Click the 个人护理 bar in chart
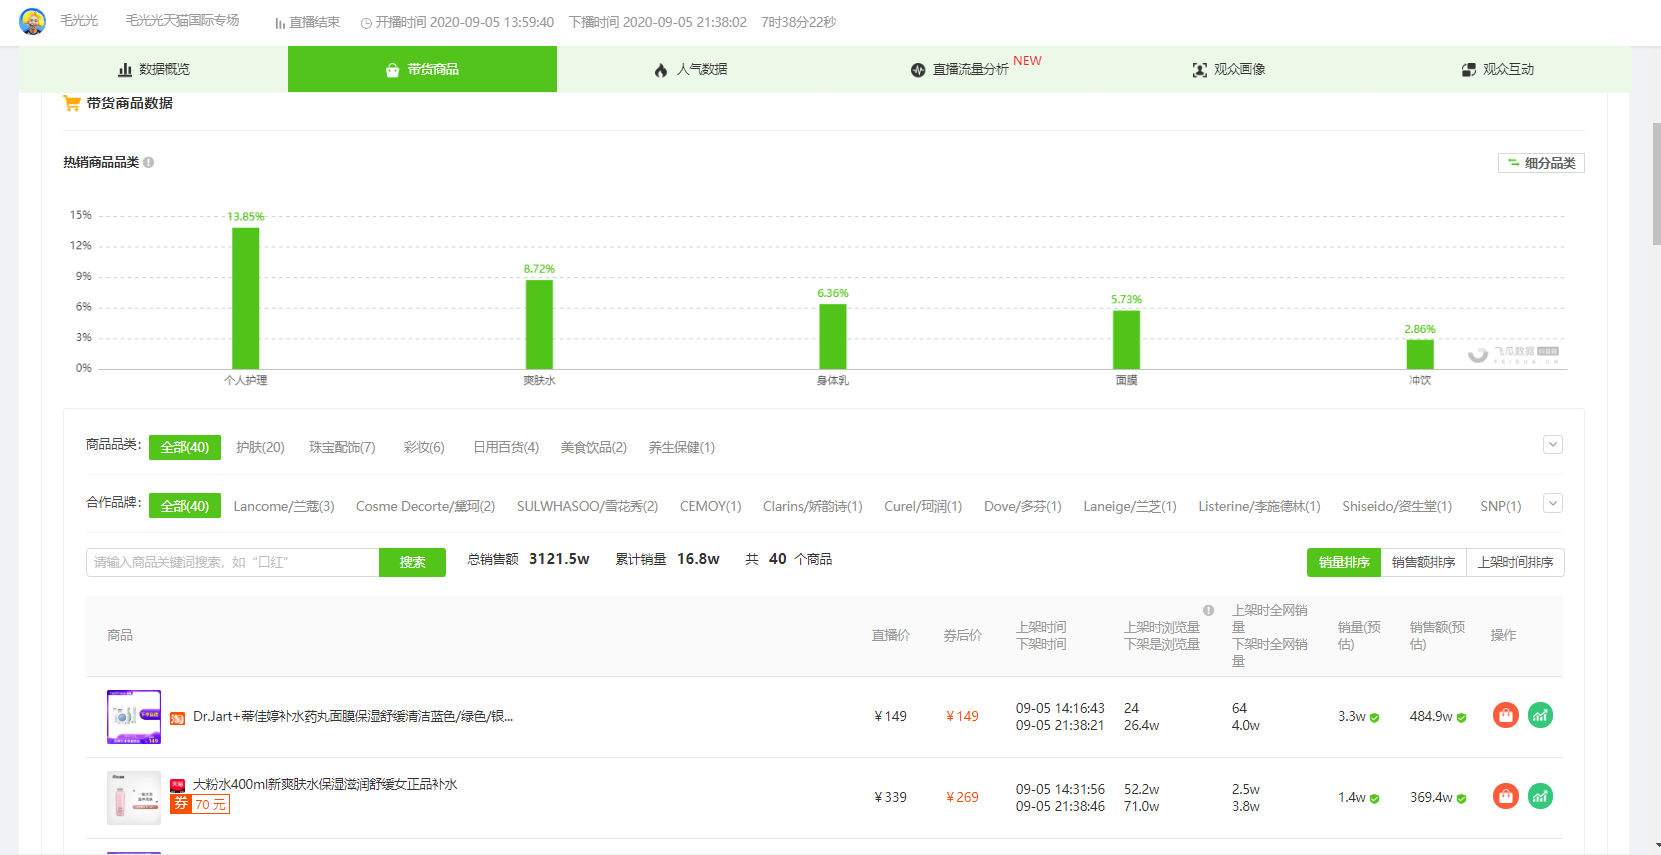The width and height of the screenshot is (1661, 855). click(246, 298)
